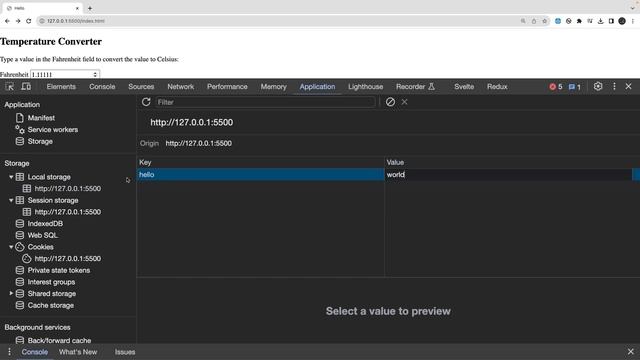Click the Key column header
Image resolution: width=640 pixels, height=360 pixels.
pos(260,162)
